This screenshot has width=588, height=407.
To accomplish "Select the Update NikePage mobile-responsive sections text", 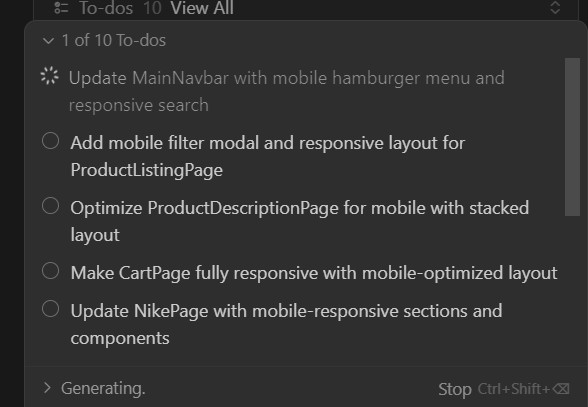I will tap(286, 324).
